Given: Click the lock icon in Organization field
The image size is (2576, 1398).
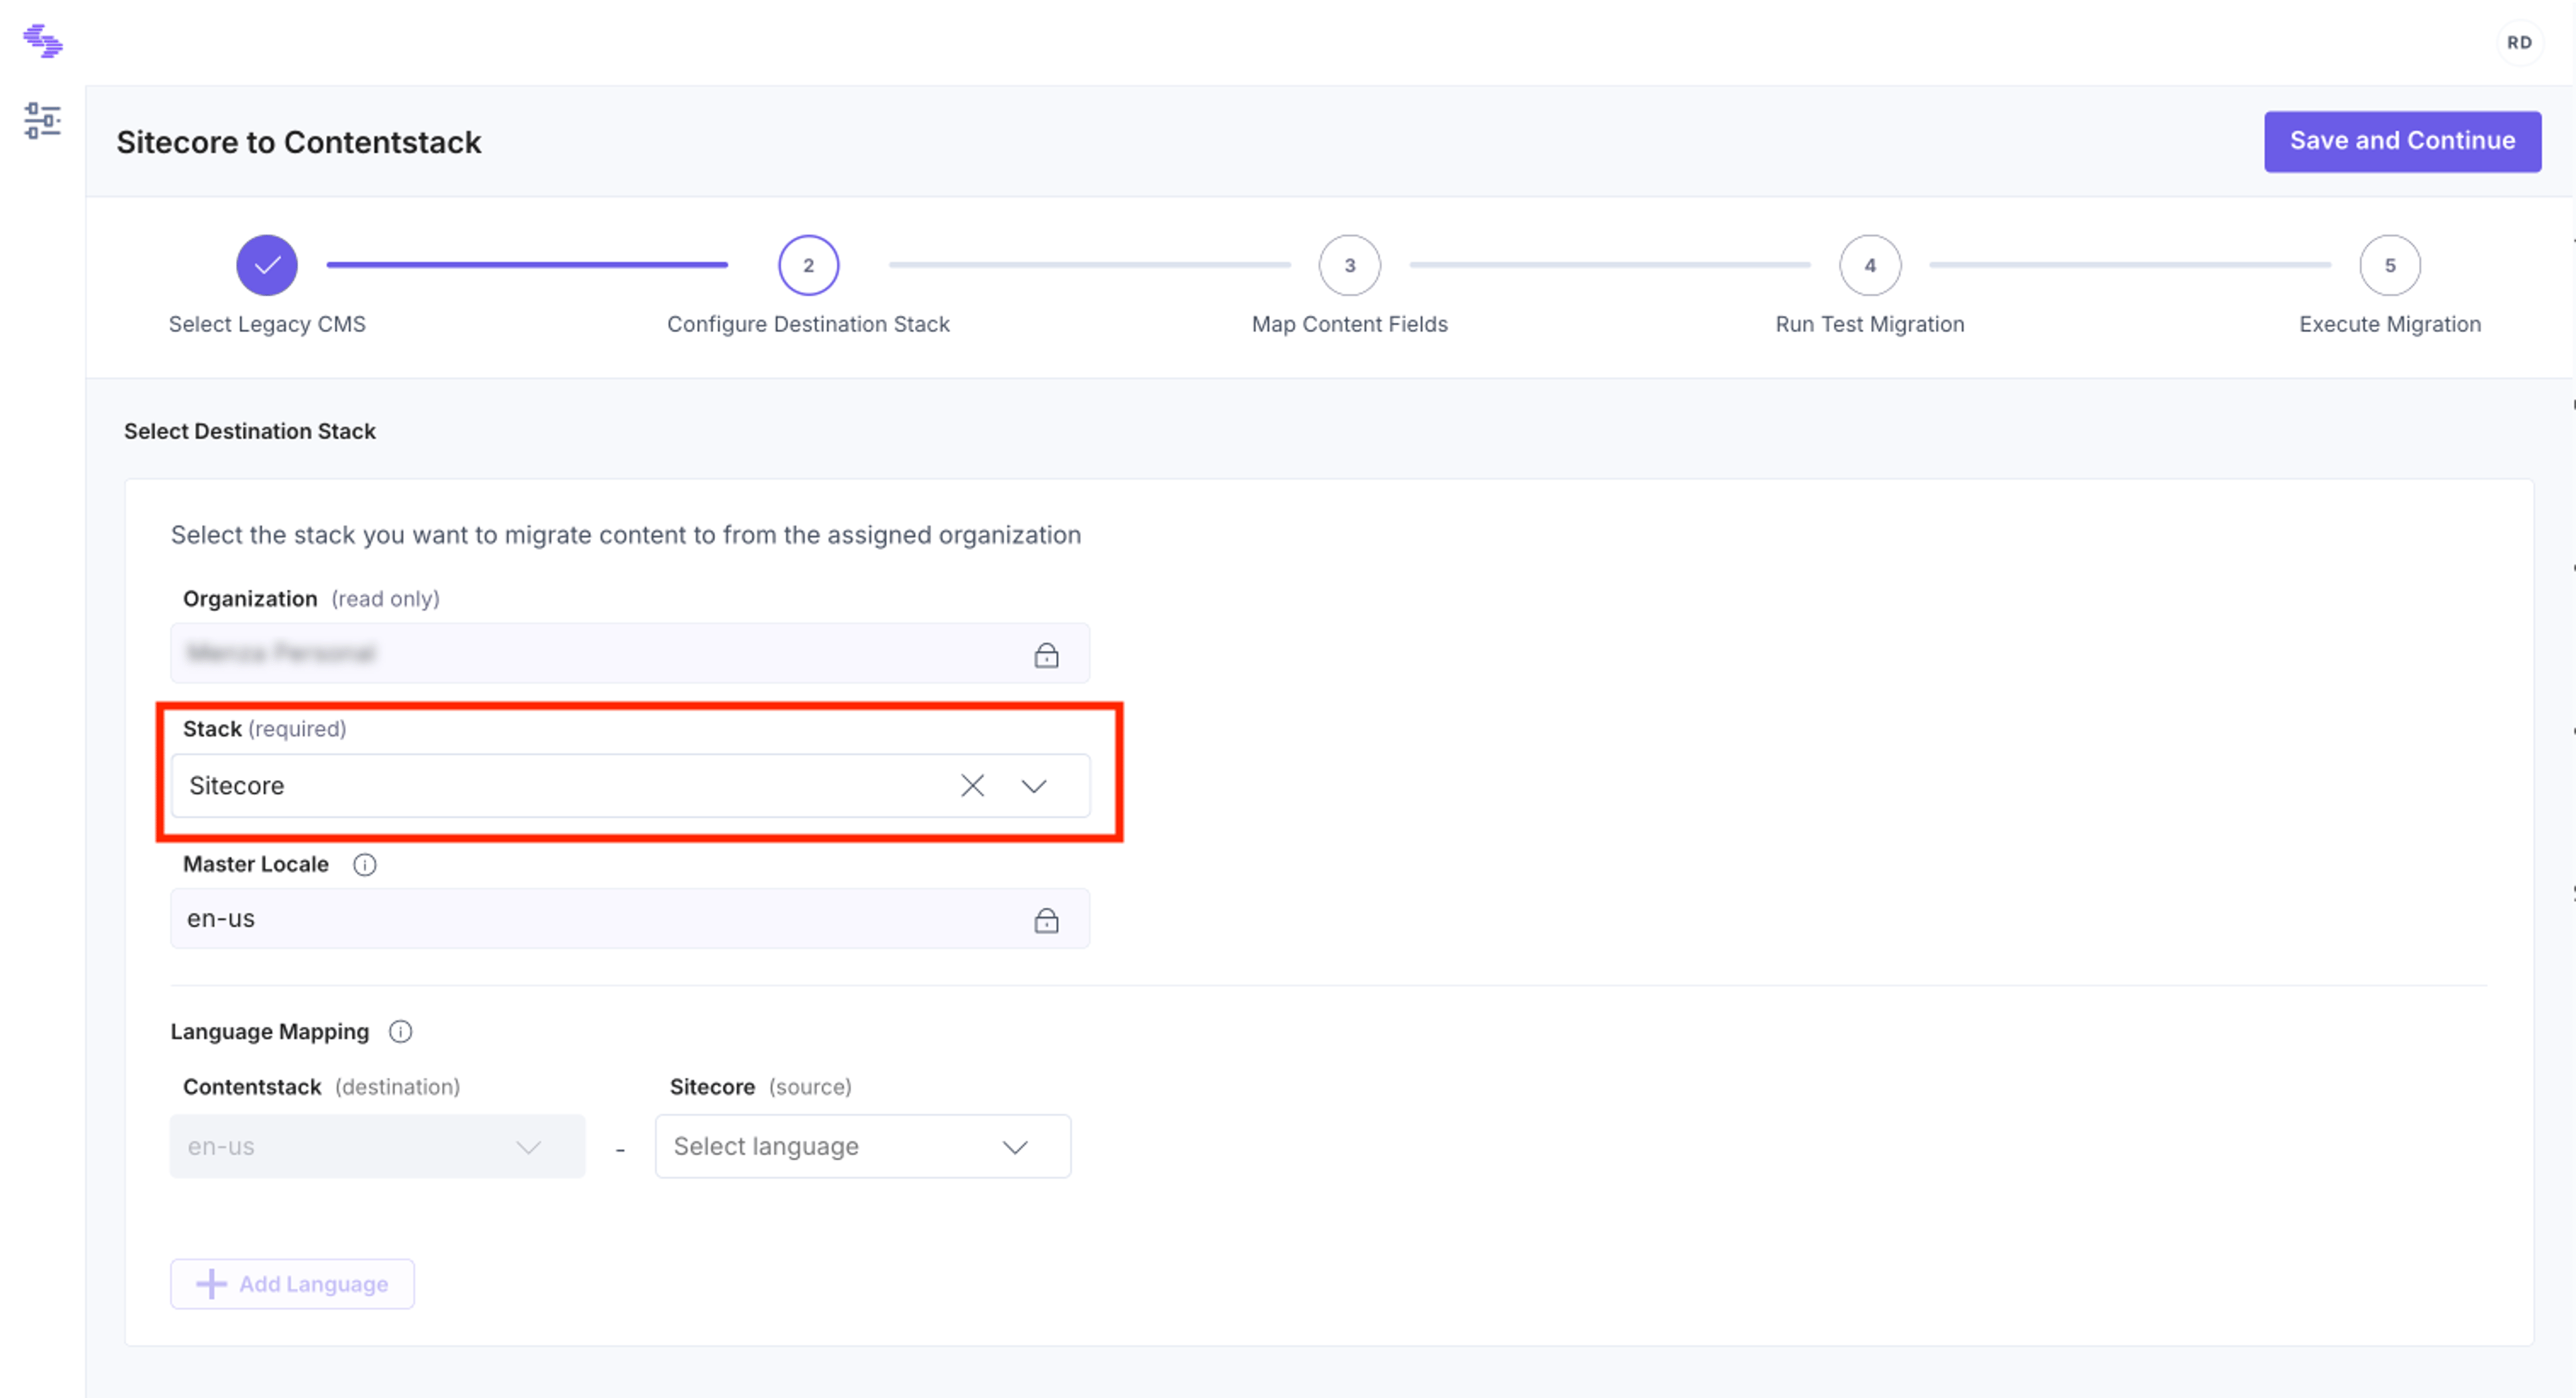Looking at the screenshot, I should (1046, 655).
